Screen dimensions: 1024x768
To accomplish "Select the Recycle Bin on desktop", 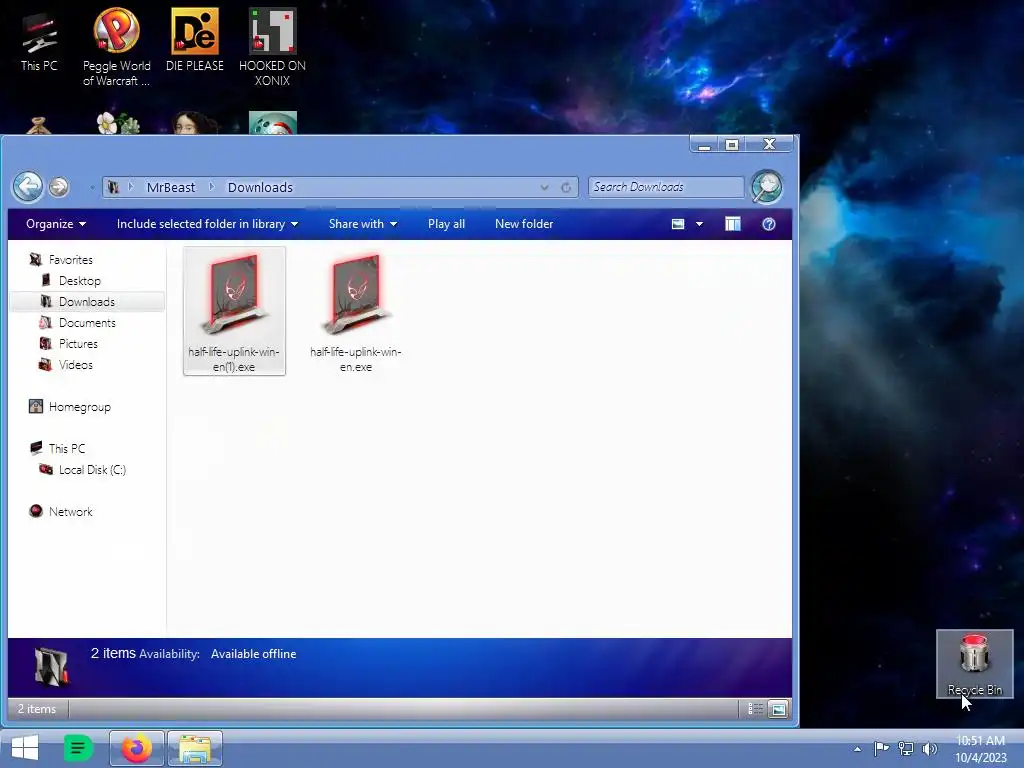I will tap(974, 664).
